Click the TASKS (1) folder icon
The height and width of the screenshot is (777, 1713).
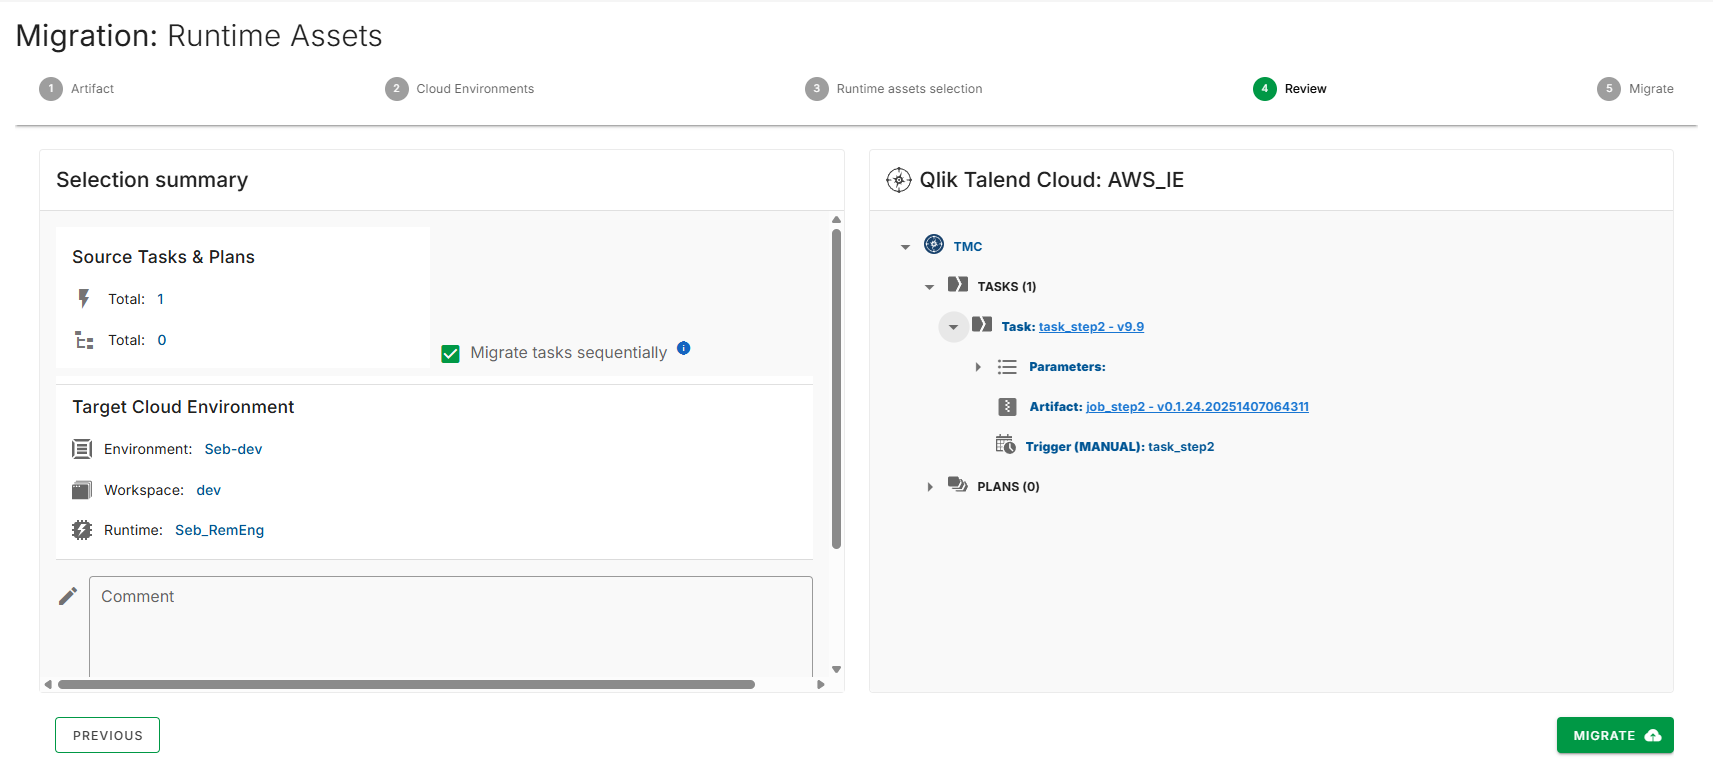click(958, 285)
